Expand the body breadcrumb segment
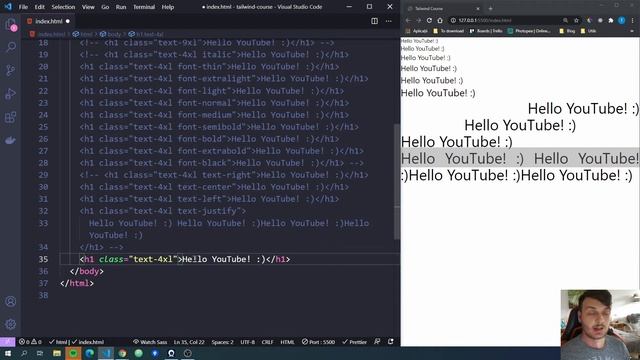 tap(111, 34)
